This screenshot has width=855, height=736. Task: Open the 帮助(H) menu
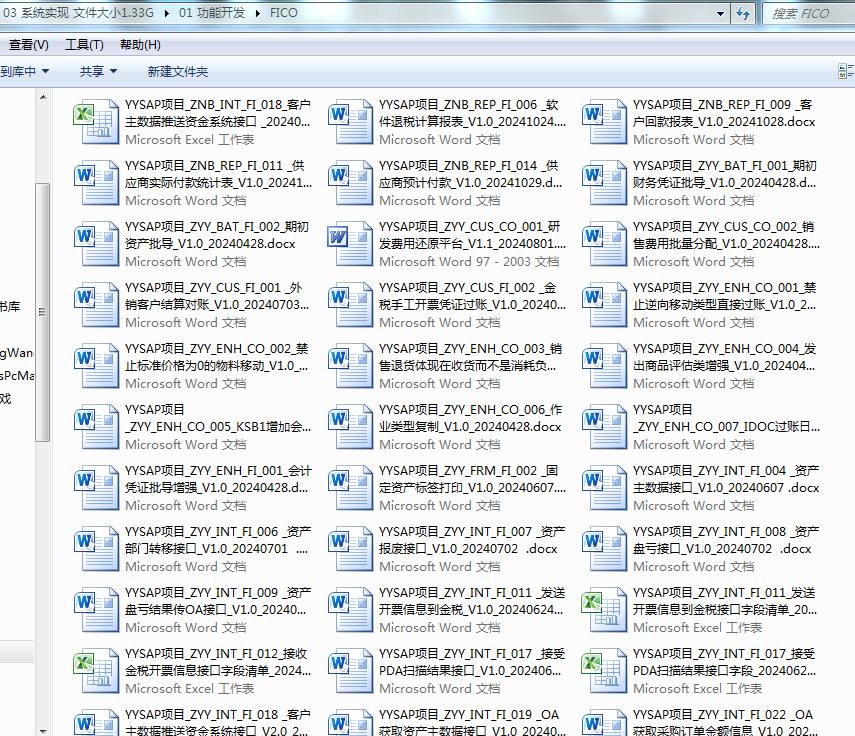click(140, 45)
